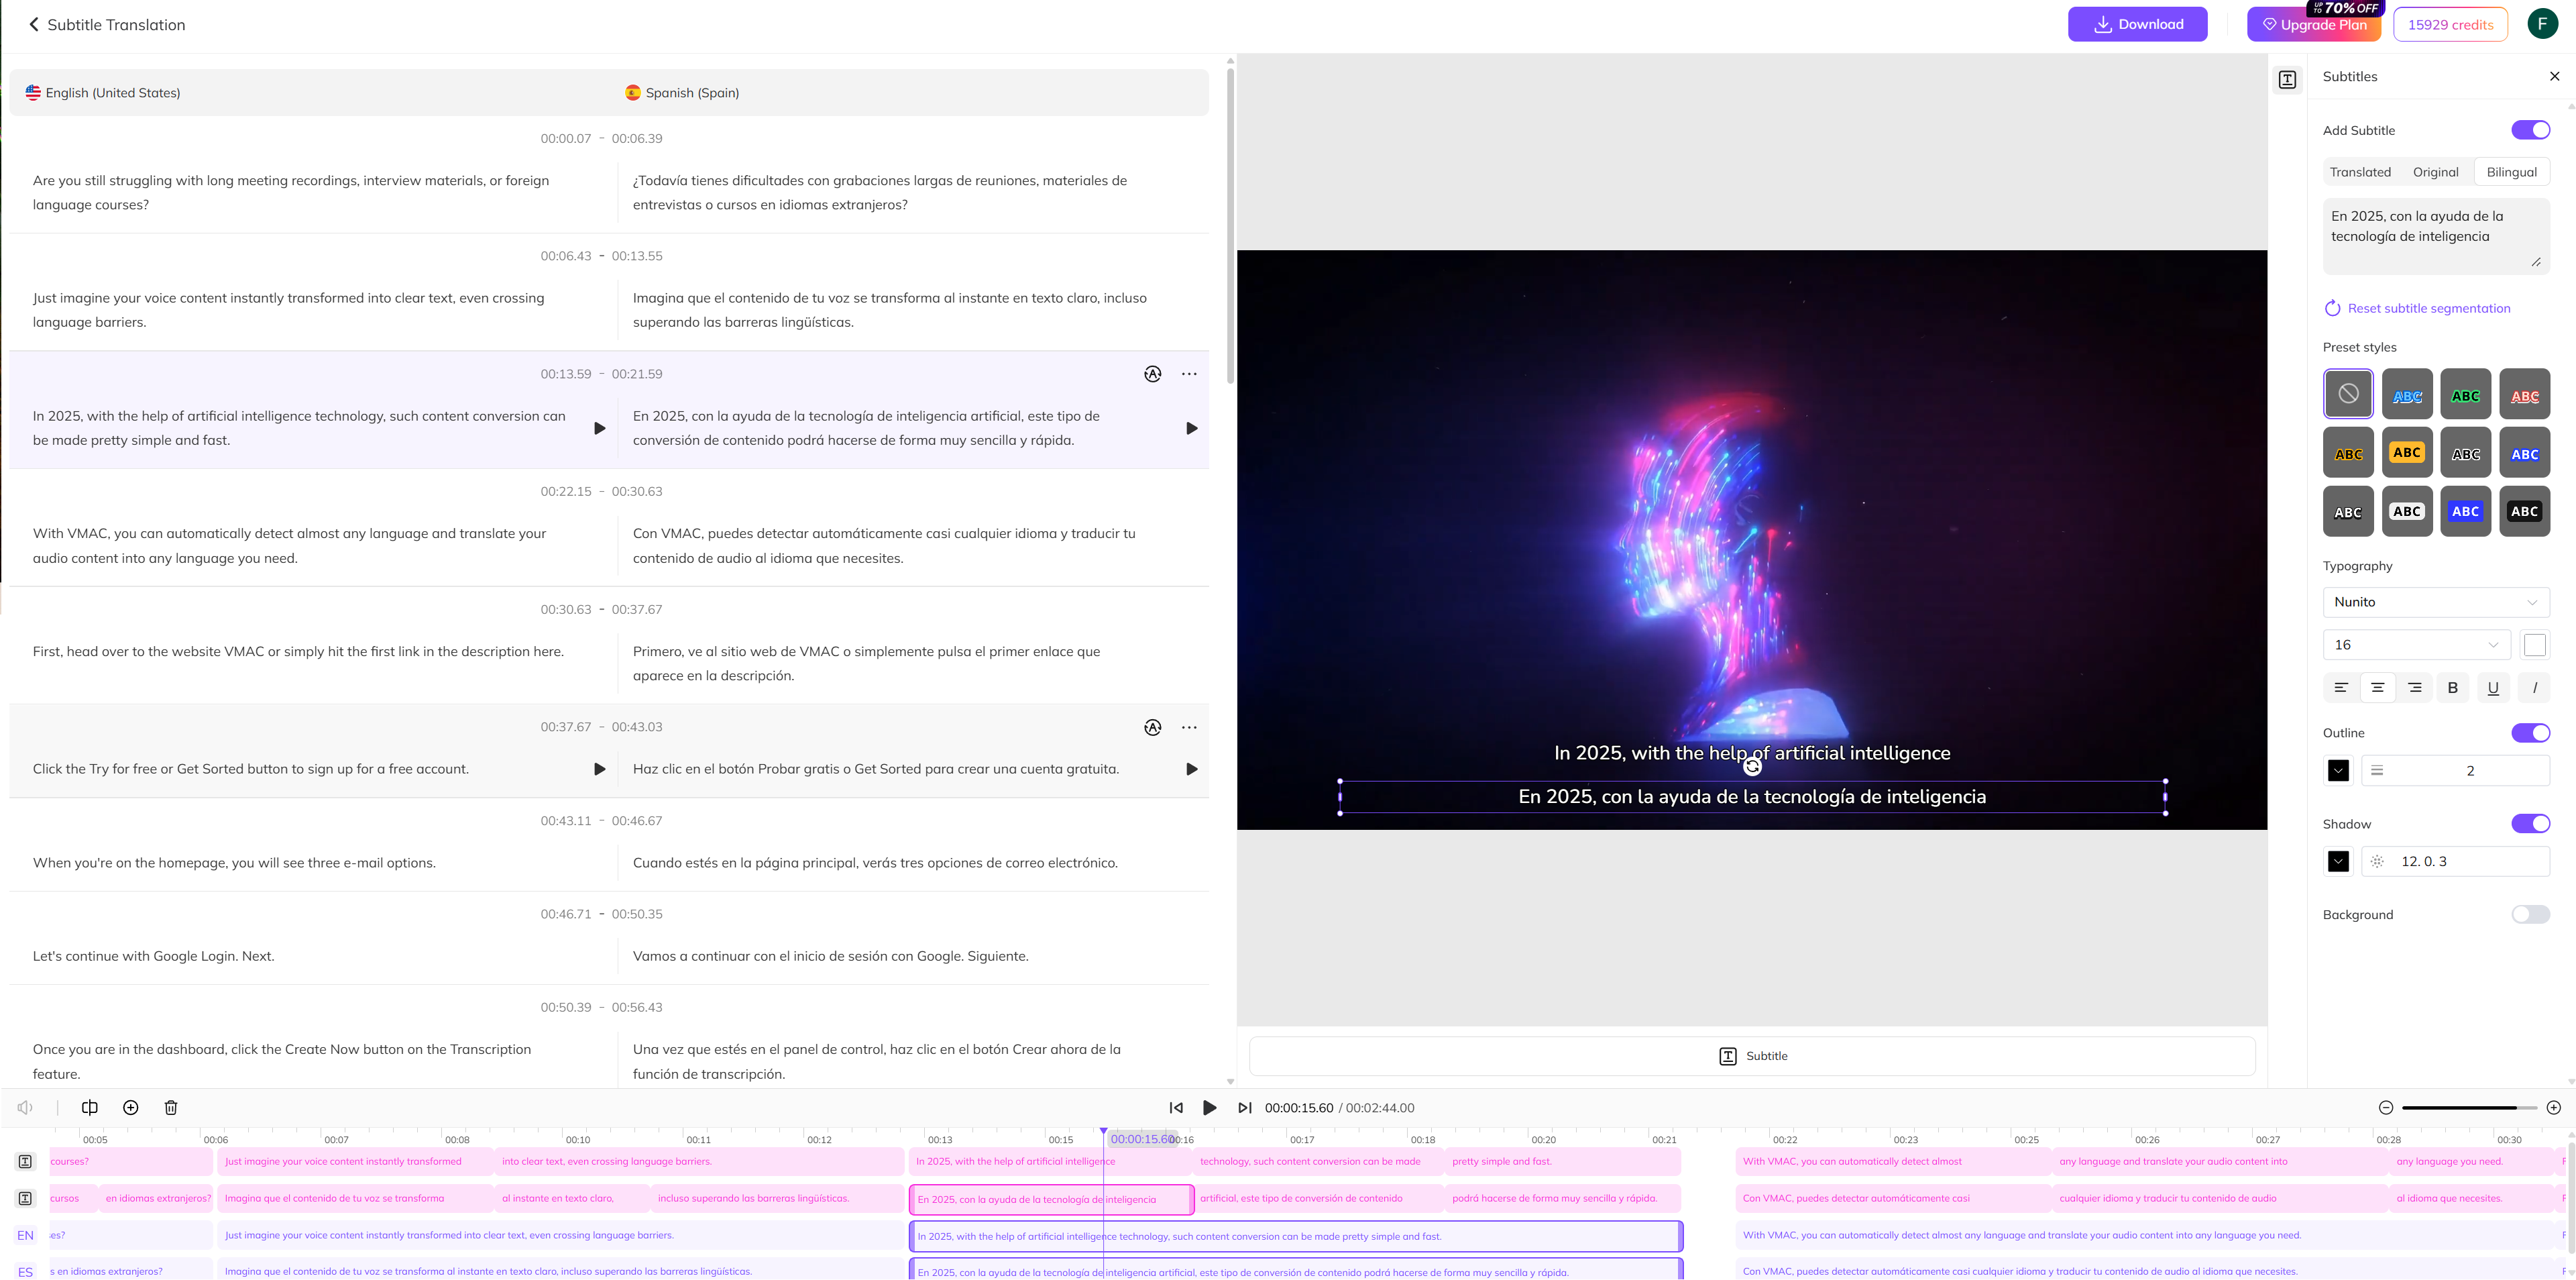Viewport: 2576px width, 1280px height.
Task: Split the subtitle at the playhead
Action: (89, 1107)
